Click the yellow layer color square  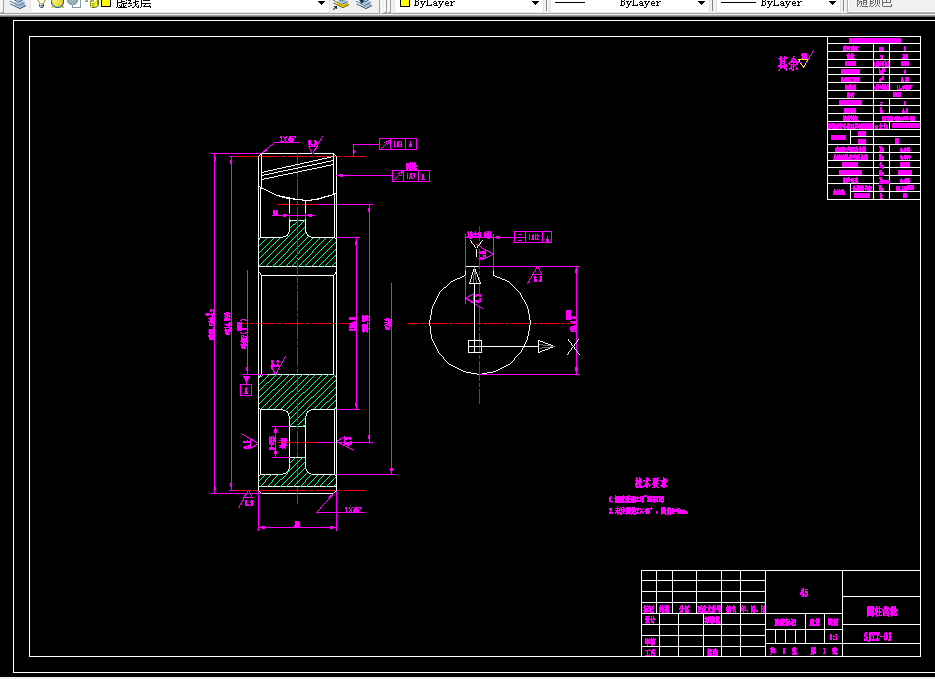pyautogui.click(x=106, y=3)
